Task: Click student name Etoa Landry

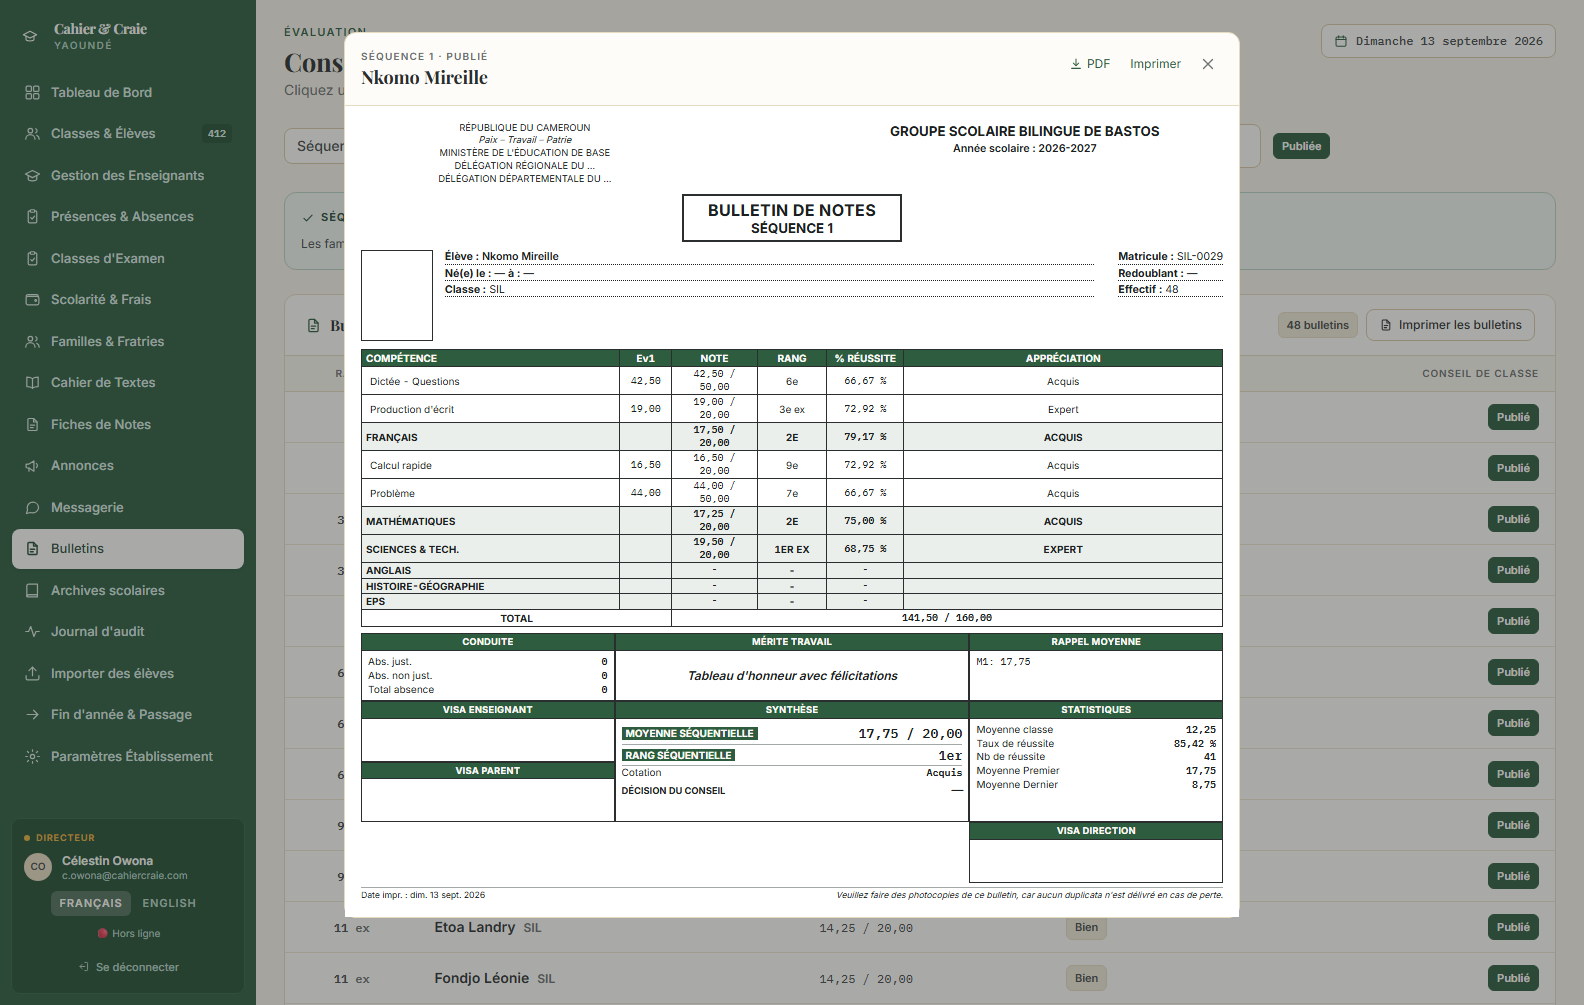Action: click(x=475, y=927)
